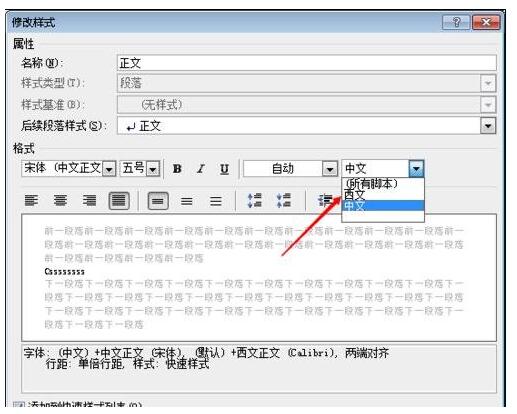Viewport: 517px width, 414px height.
Task: Open the 五号 font size dropdown
Action: (153, 169)
